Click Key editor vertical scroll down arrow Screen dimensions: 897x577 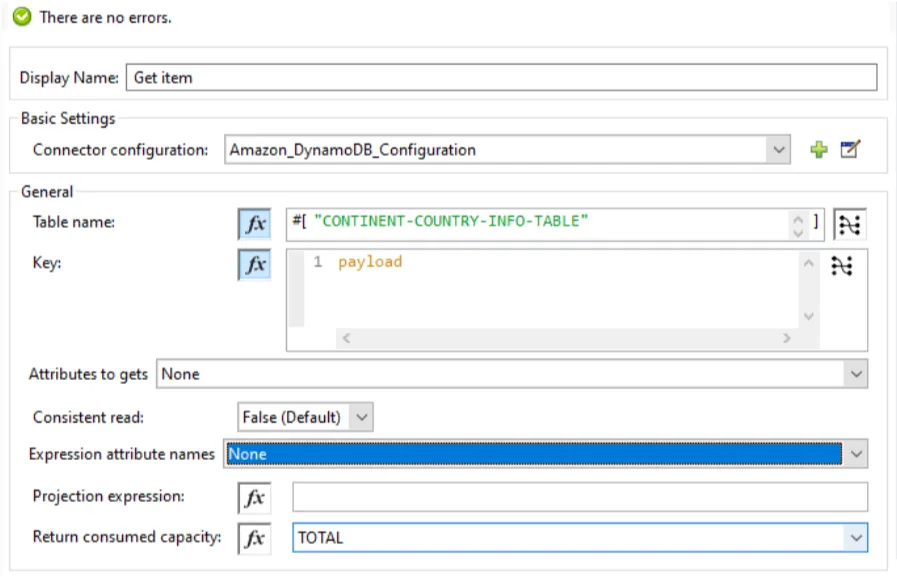click(808, 316)
